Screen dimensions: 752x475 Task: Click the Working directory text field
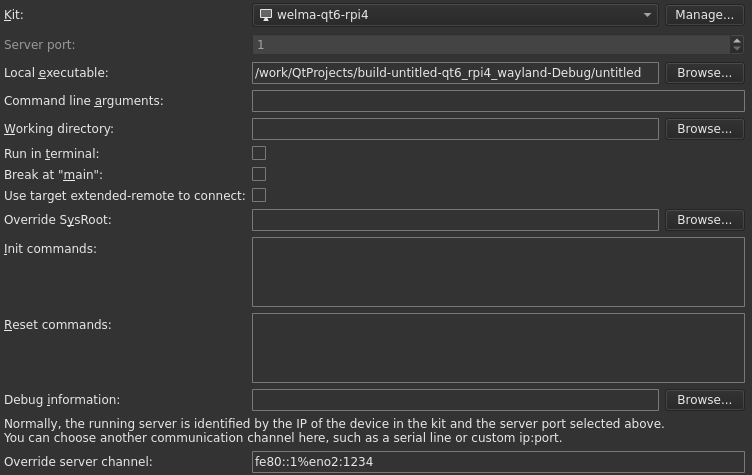[455, 129]
